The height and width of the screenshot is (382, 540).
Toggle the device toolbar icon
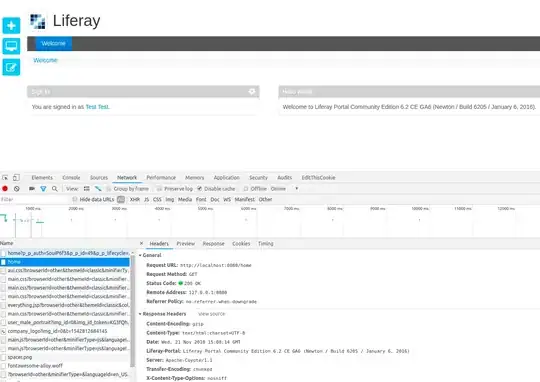pos(16,178)
